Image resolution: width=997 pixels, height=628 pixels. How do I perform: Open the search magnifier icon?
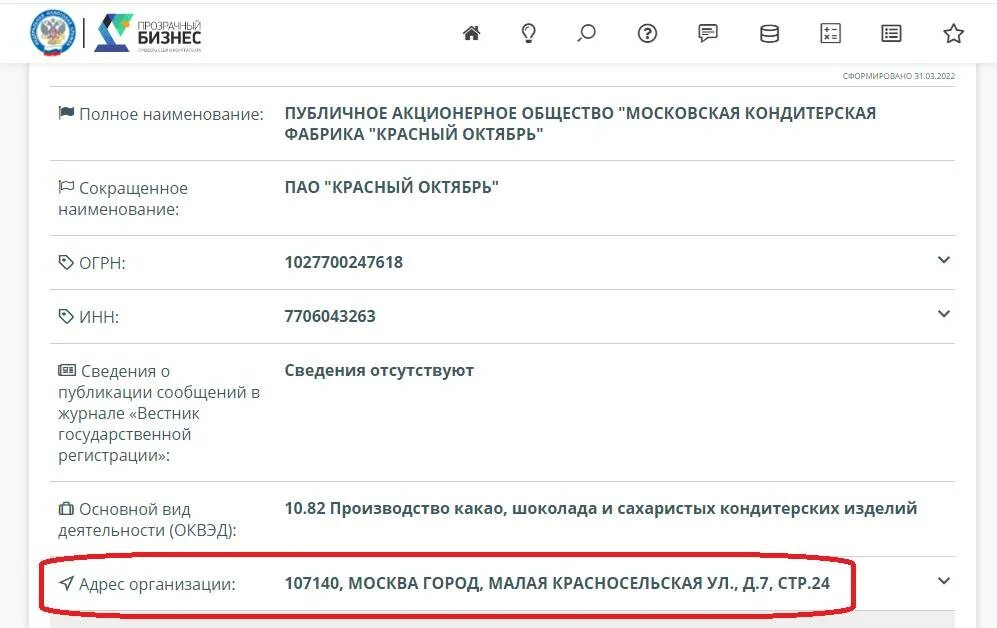click(586, 33)
